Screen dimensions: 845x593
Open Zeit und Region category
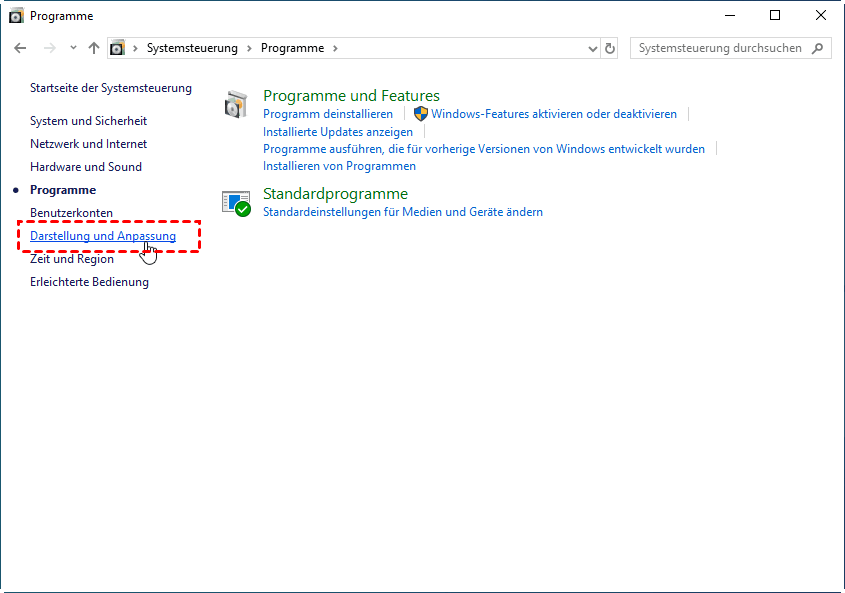click(72, 259)
